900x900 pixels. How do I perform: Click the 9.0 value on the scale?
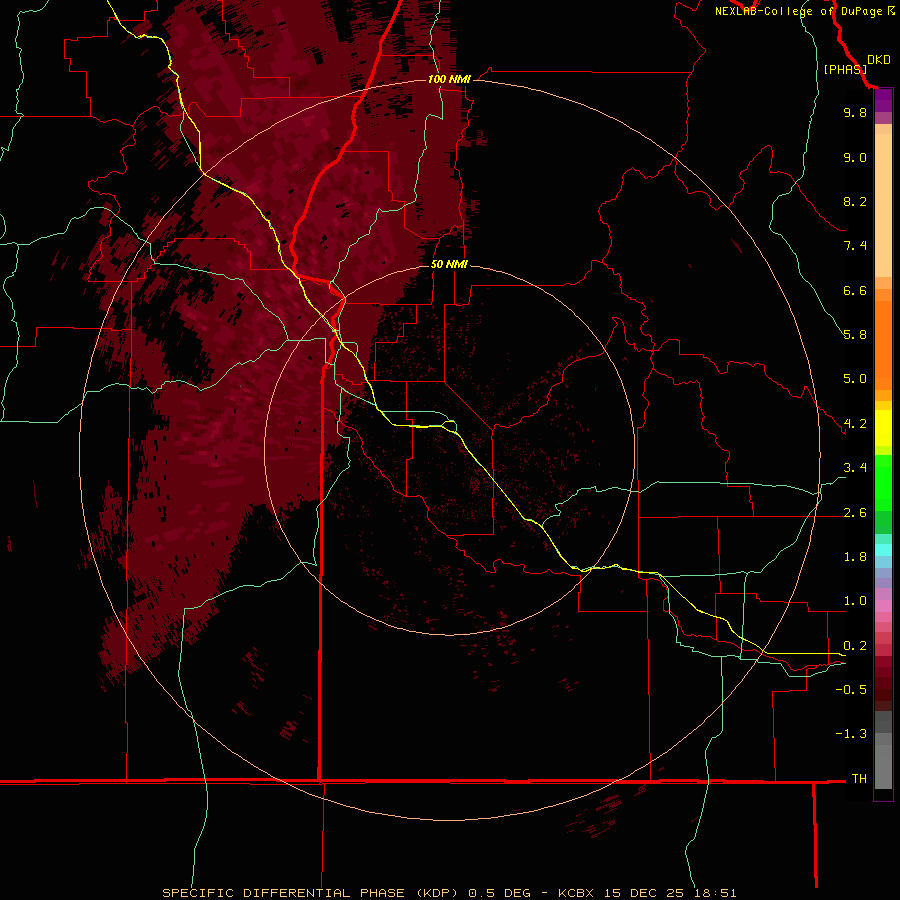[855, 157]
